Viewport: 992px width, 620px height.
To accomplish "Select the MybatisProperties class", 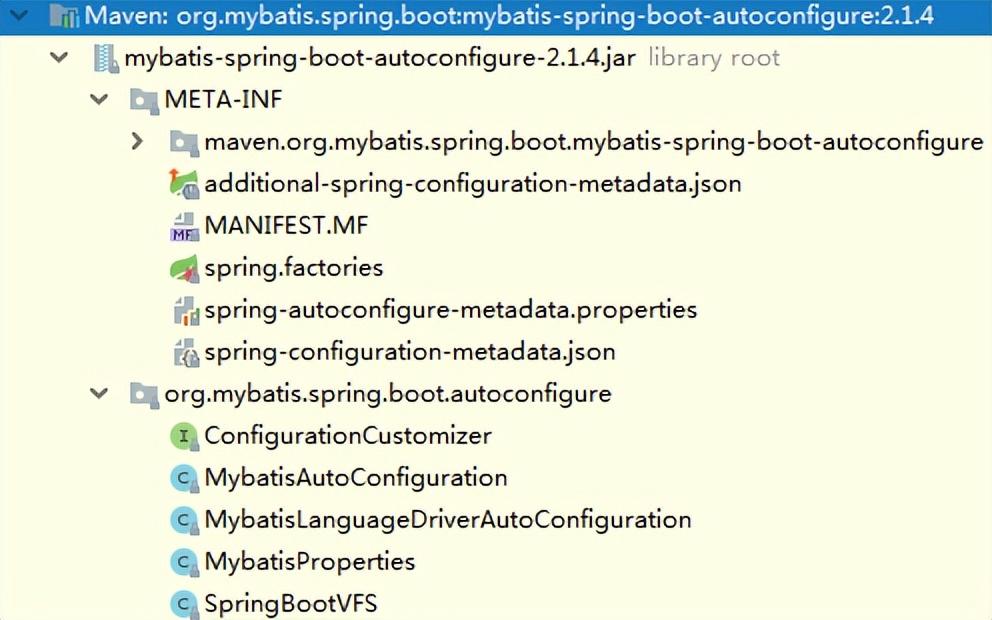I will click(309, 562).
